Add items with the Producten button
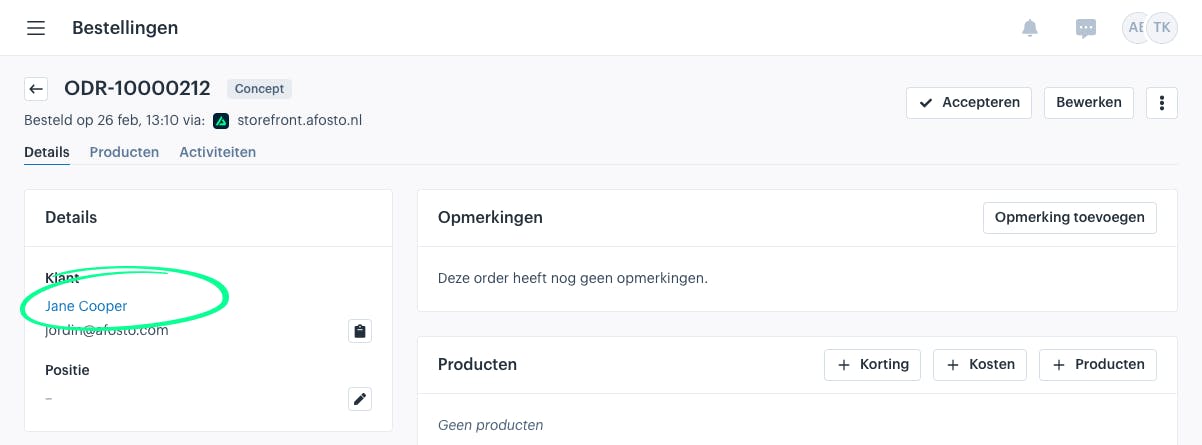Viewport: 1202px width, 445px height. (x=1098, y=365)
